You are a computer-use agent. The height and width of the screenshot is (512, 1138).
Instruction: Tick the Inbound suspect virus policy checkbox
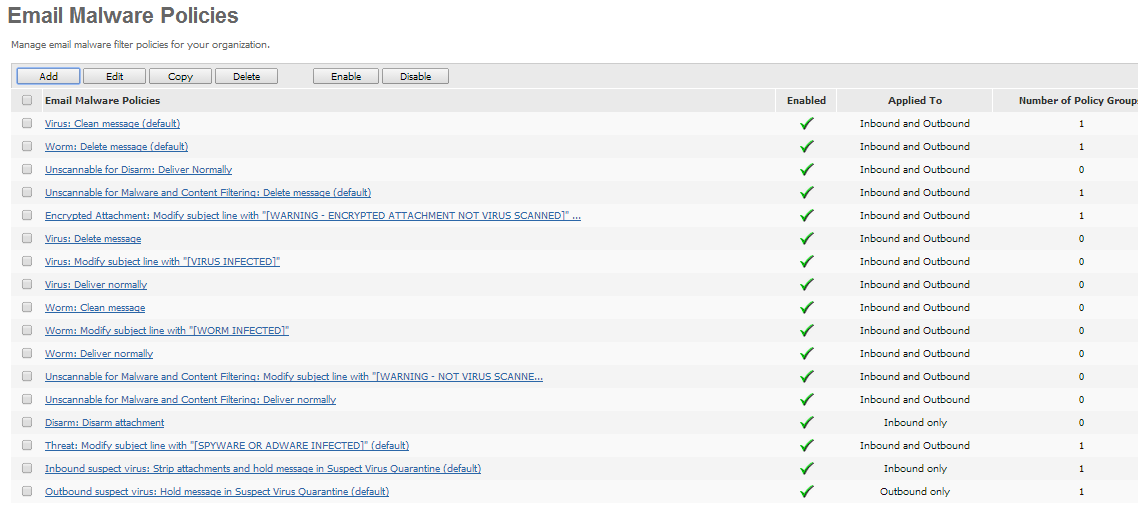click(27, 469)
